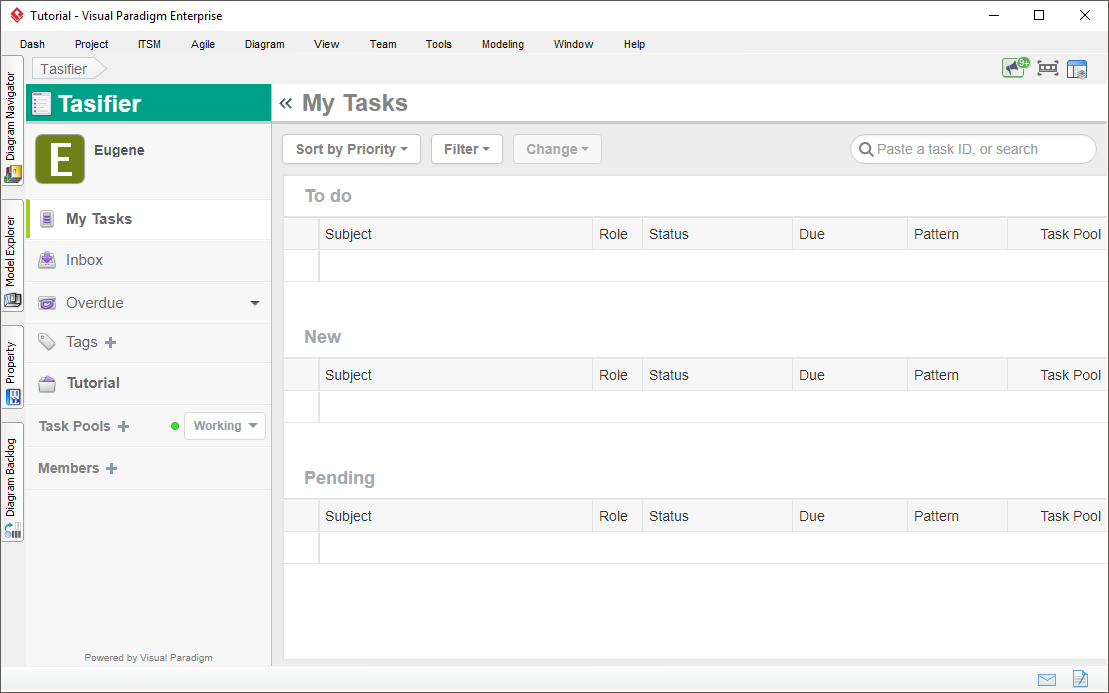Click Task Pool header in Pending
Viewport: 1109px width, 693px height.
(x=1058, y=516)
